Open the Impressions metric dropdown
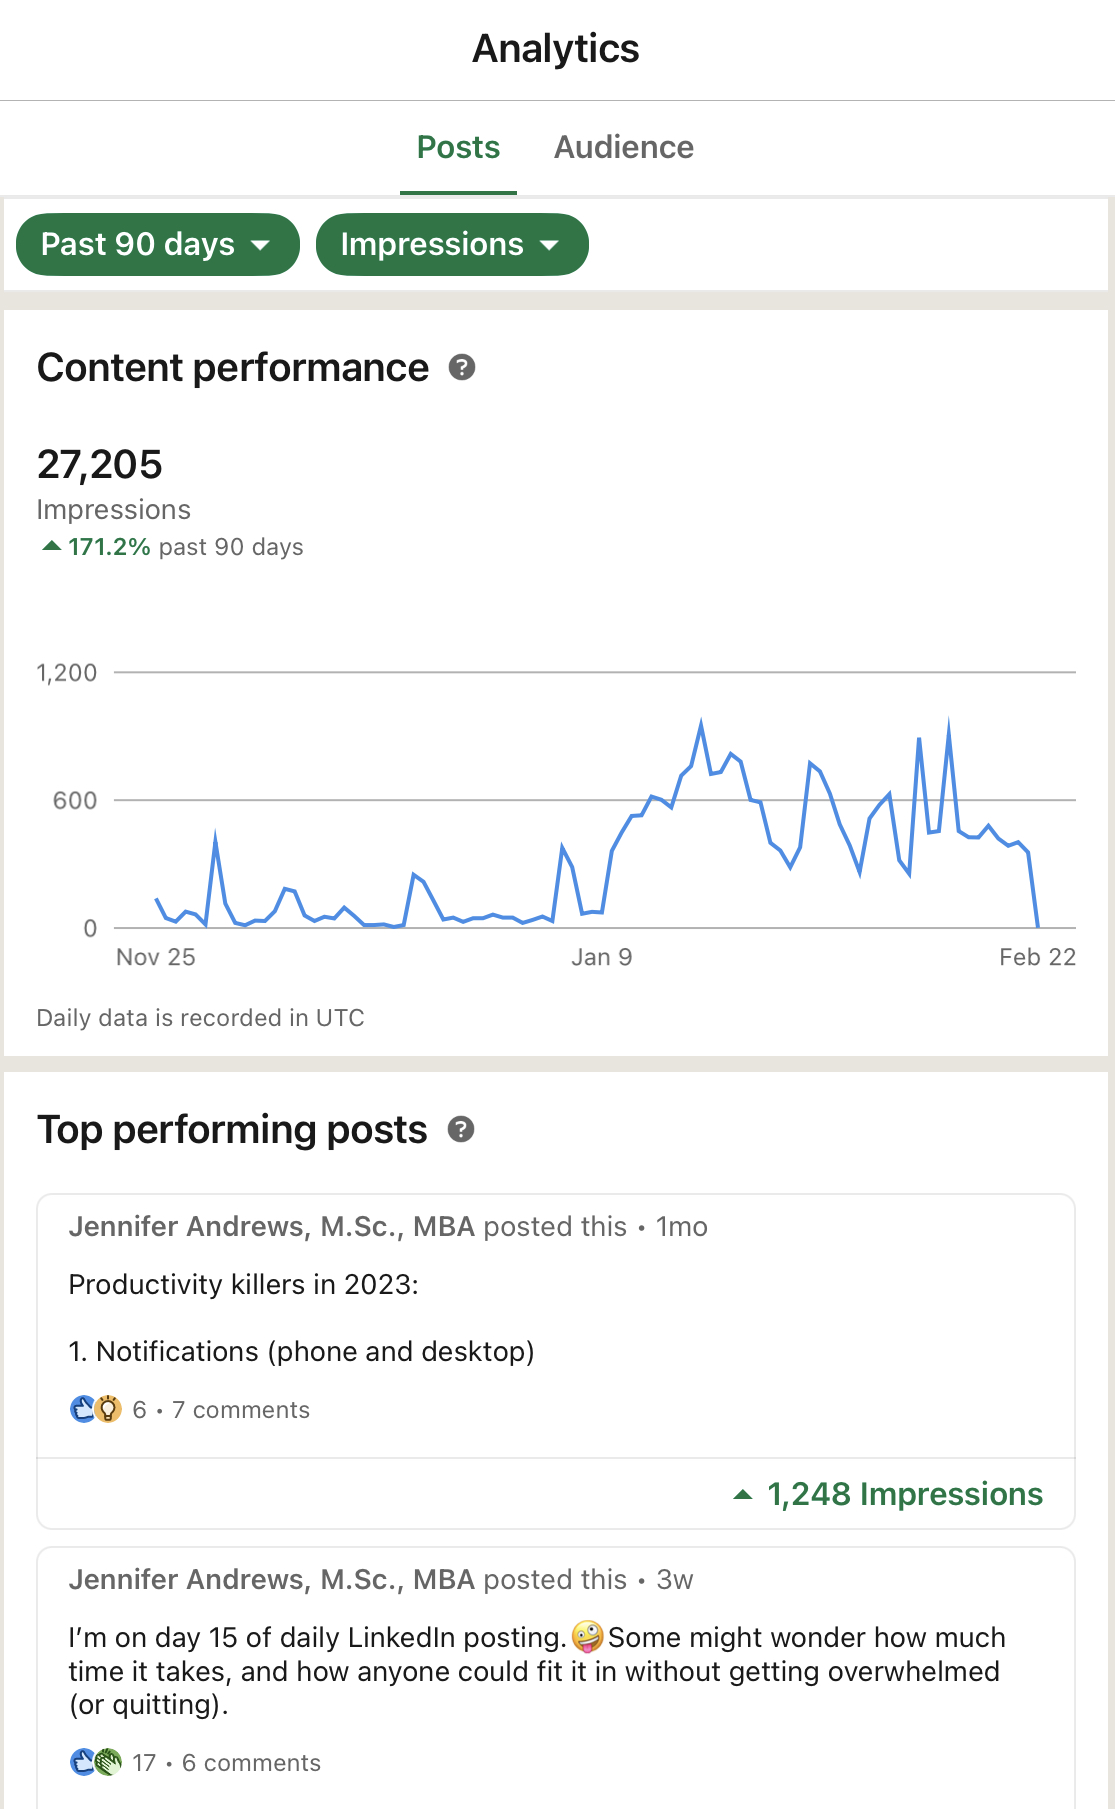 coord(452,244)
